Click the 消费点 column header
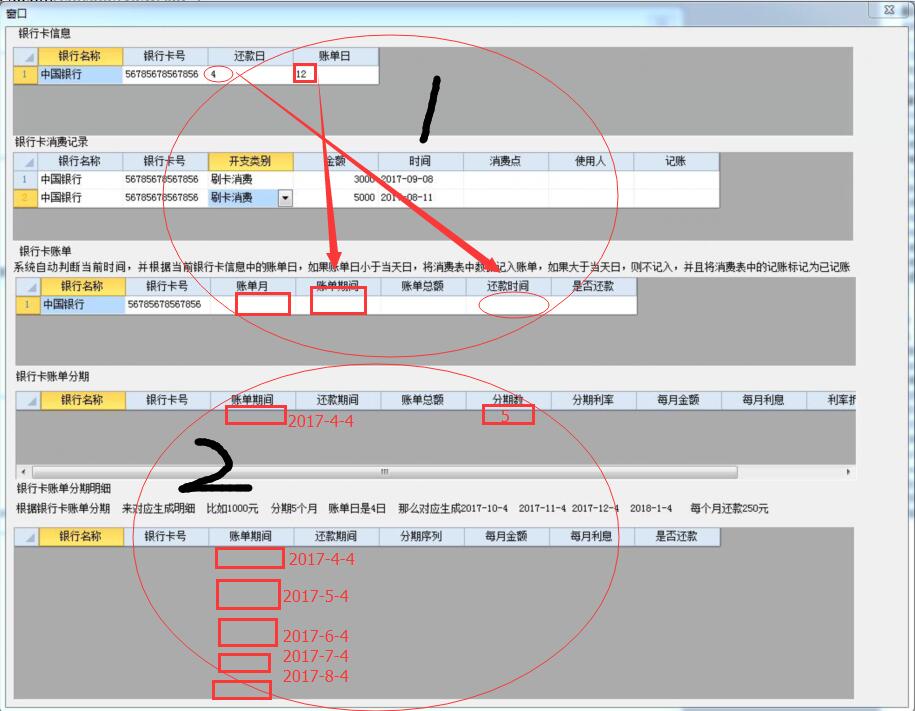This screenshot has width=915, height=711. (505, 161)
